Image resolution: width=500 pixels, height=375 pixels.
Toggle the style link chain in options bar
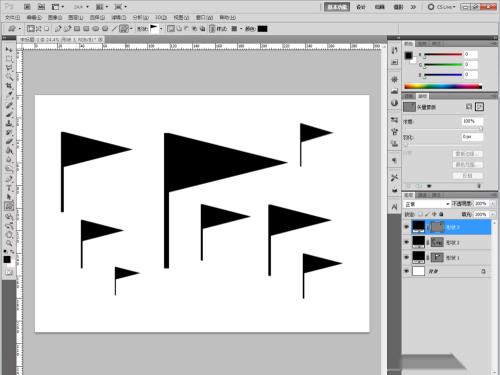tap(212, 29)
